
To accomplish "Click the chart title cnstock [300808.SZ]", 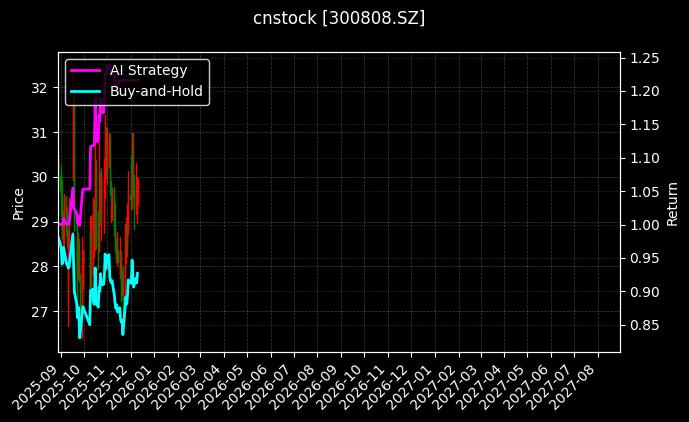I will (339, 18).
